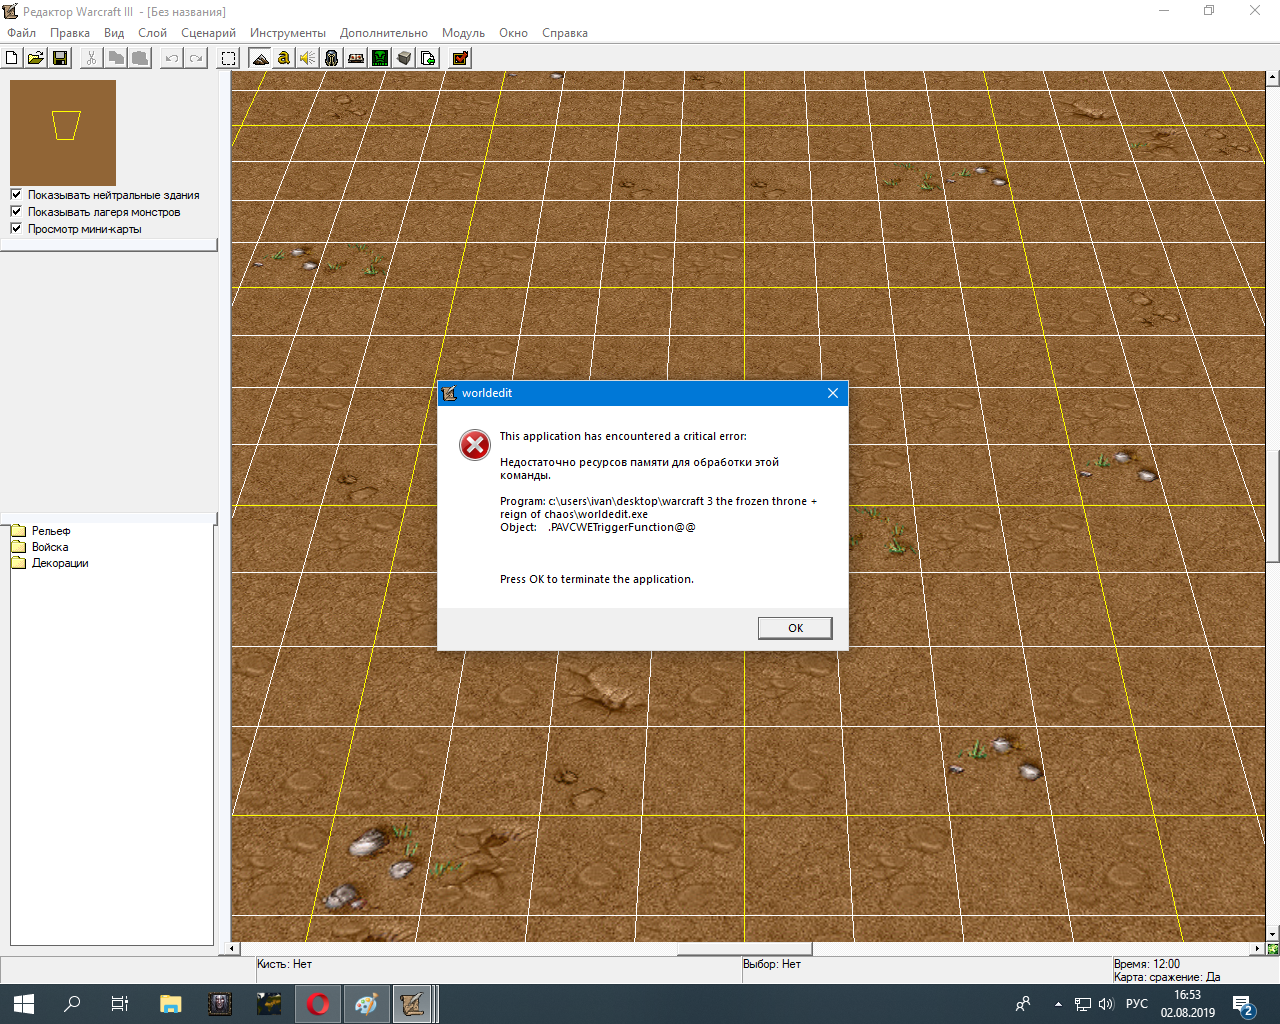Image resolution: width=1280 pixels, height=1024 pixels.
Task: Toggle 'Показывать нейтральные здания' checkbox
Action: (16, 195)
